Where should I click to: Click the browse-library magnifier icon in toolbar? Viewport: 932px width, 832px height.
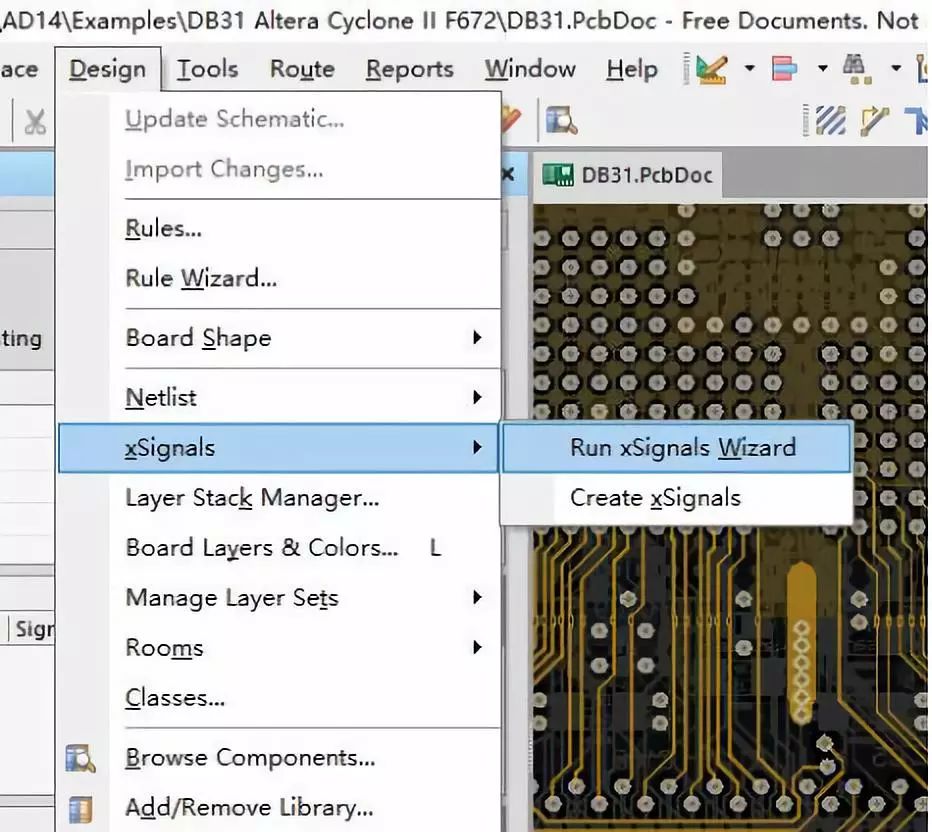[x=561, y=121]
